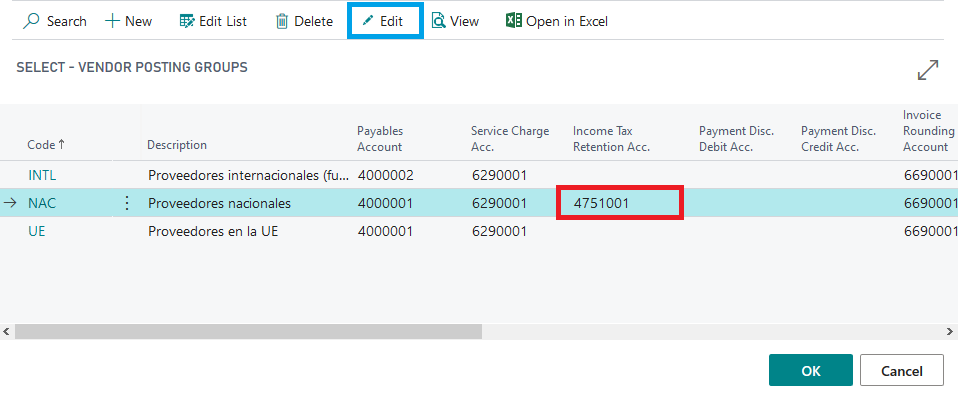Click Service Charge 6290001 in NAC row
This screenshot has height=399, width=958.
499,203
